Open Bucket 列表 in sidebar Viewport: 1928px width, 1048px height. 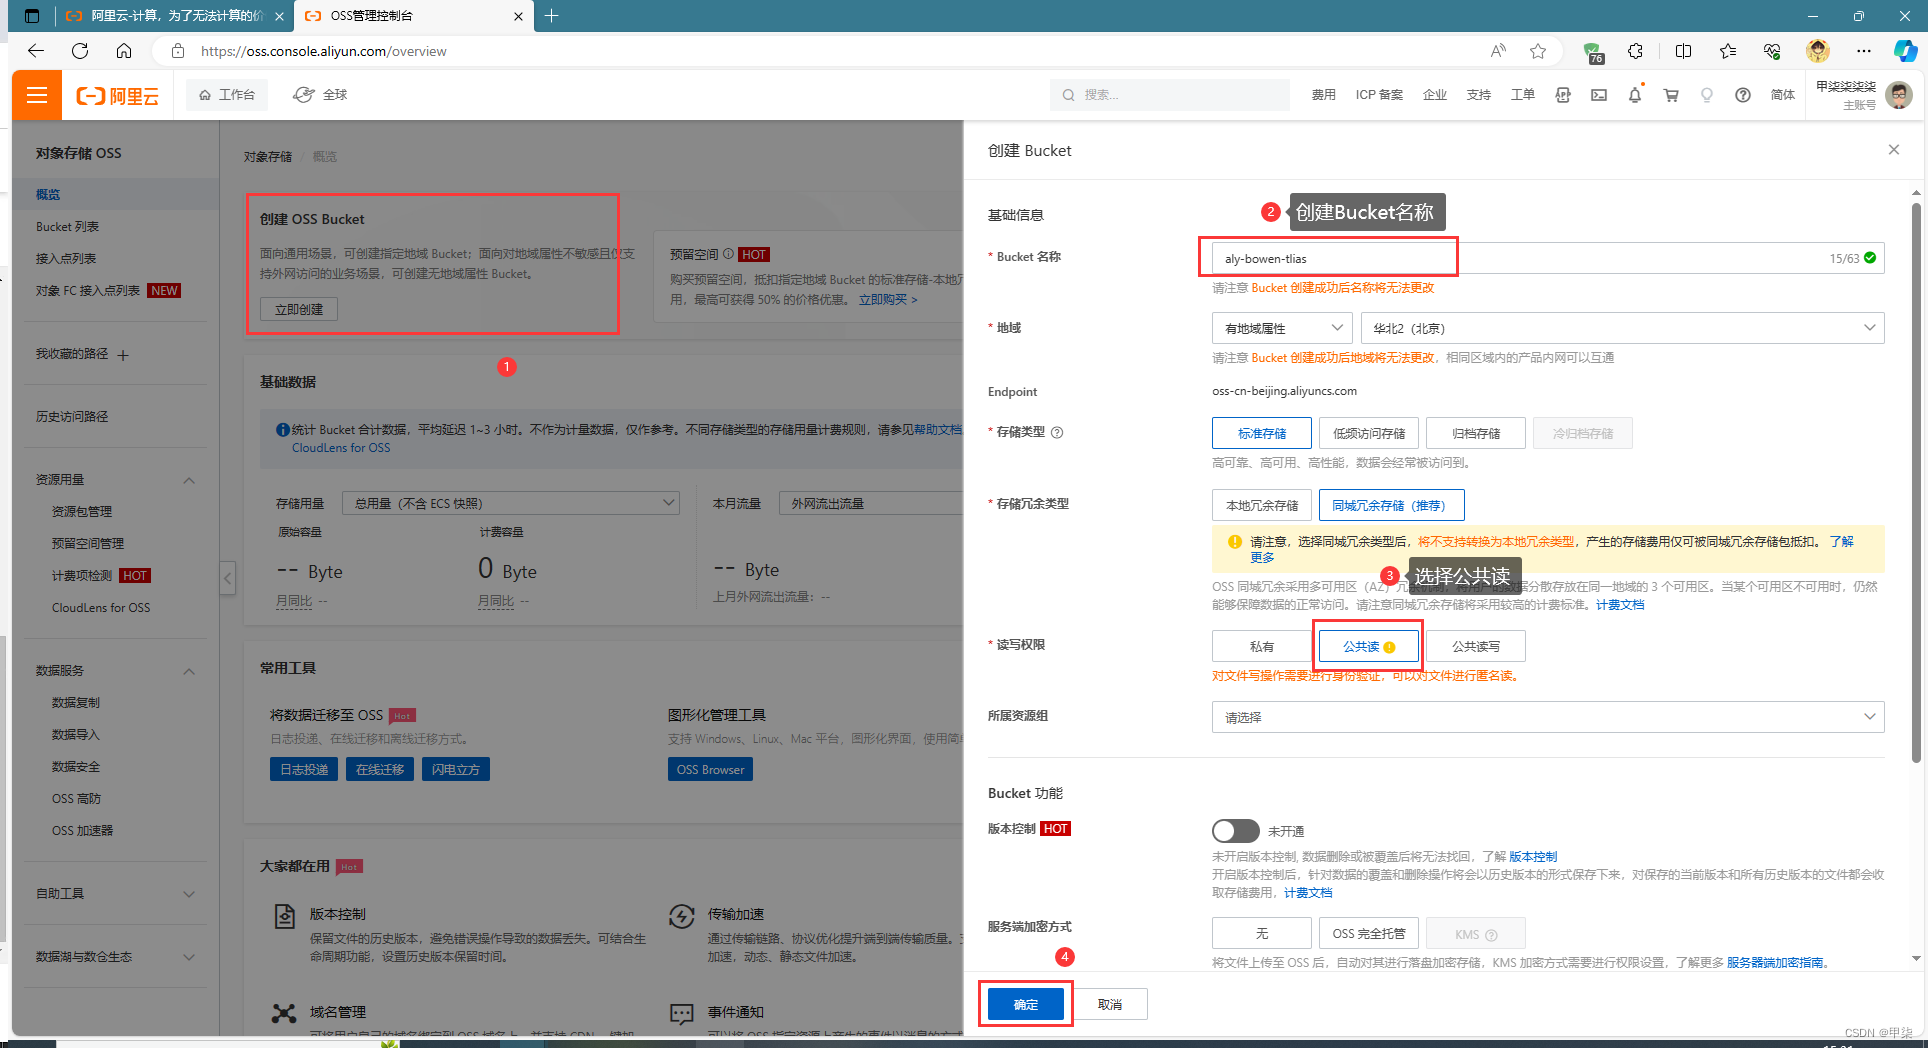pyautogui.click(x=67, y=227)
